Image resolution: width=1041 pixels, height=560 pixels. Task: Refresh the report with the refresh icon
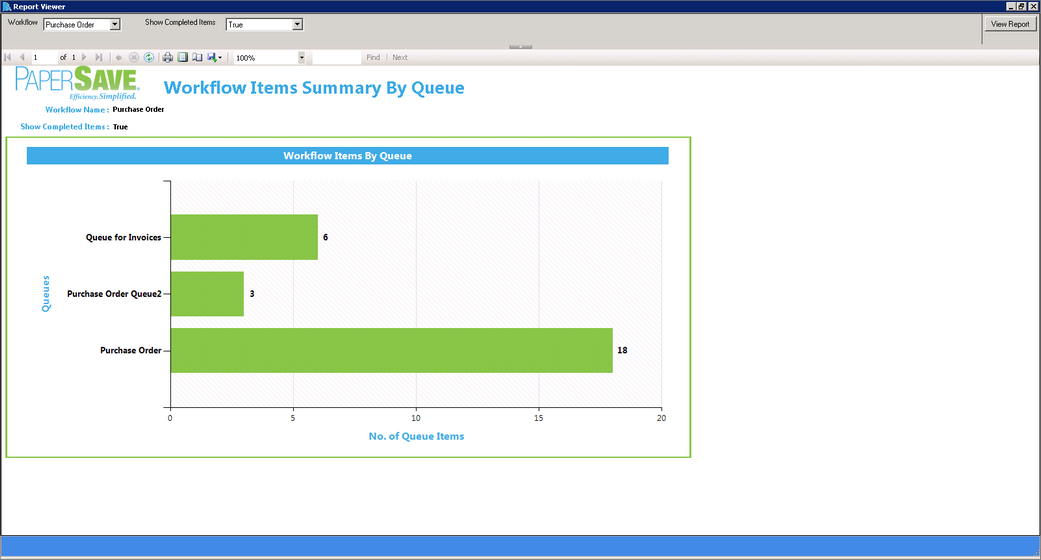(149, 58)
